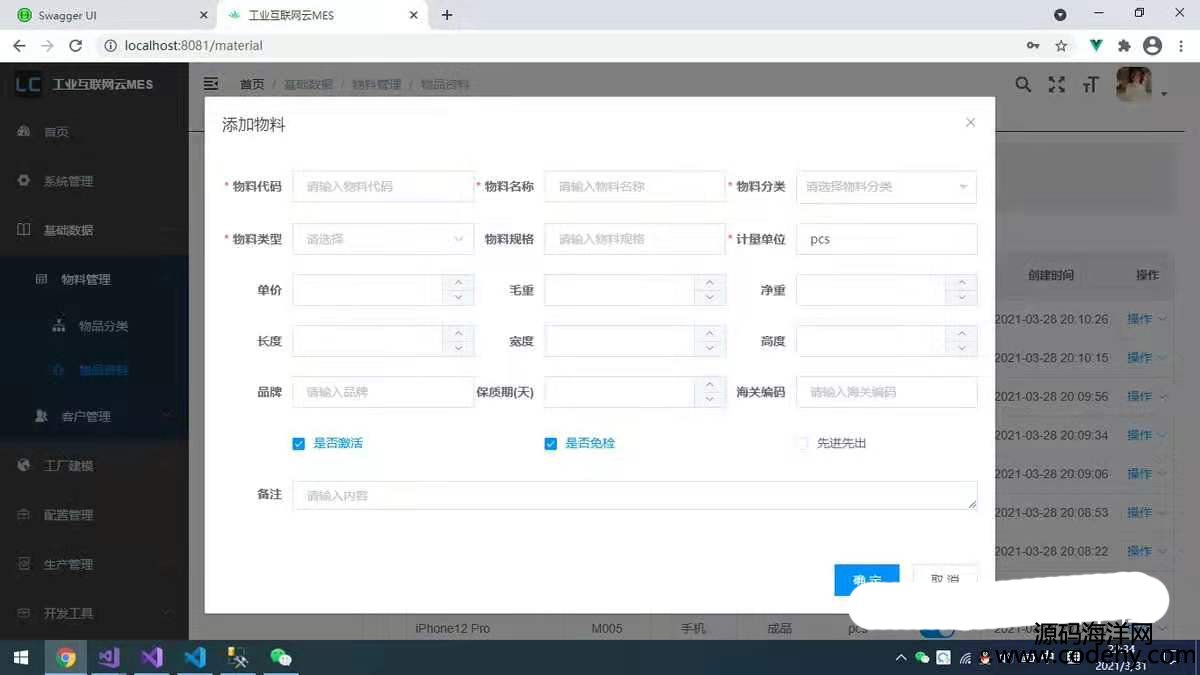The width and height of the screenshot is (1200, 675).
Task: Open 系统管理 in the sidebar menu
Action: pos(68,181)
